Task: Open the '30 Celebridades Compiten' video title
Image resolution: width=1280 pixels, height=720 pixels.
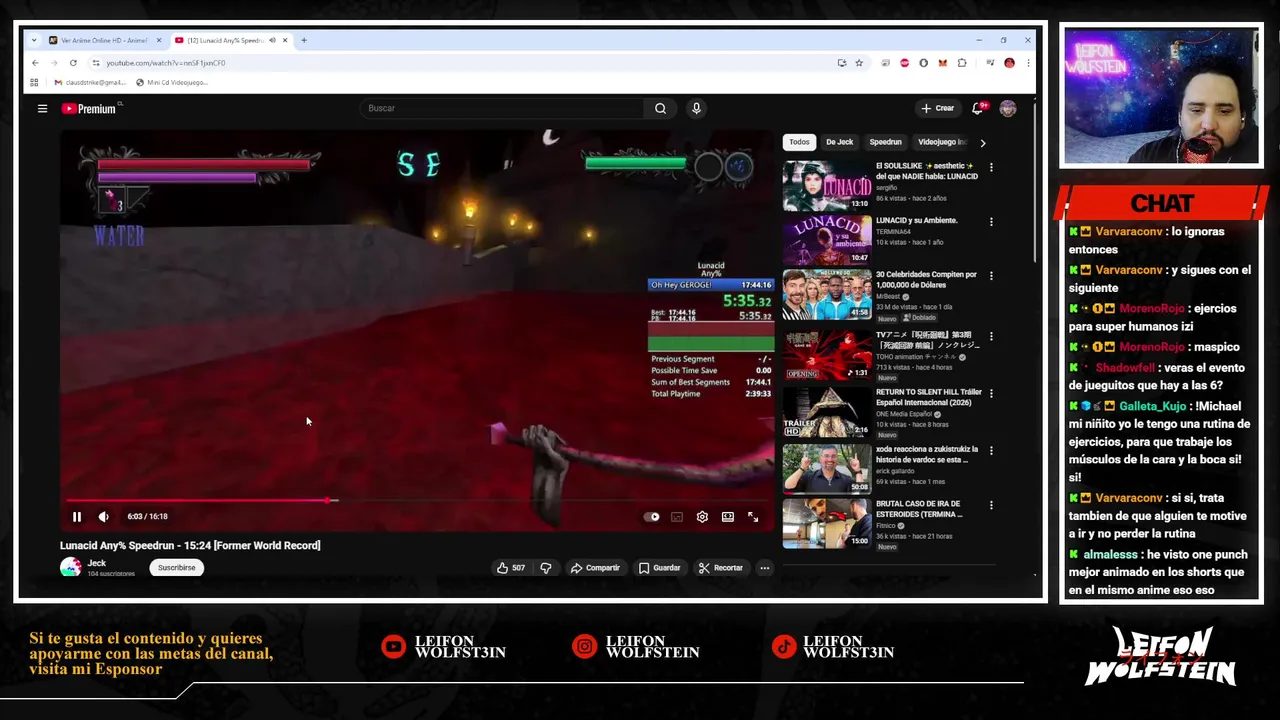Action: (x=929, y=279)
